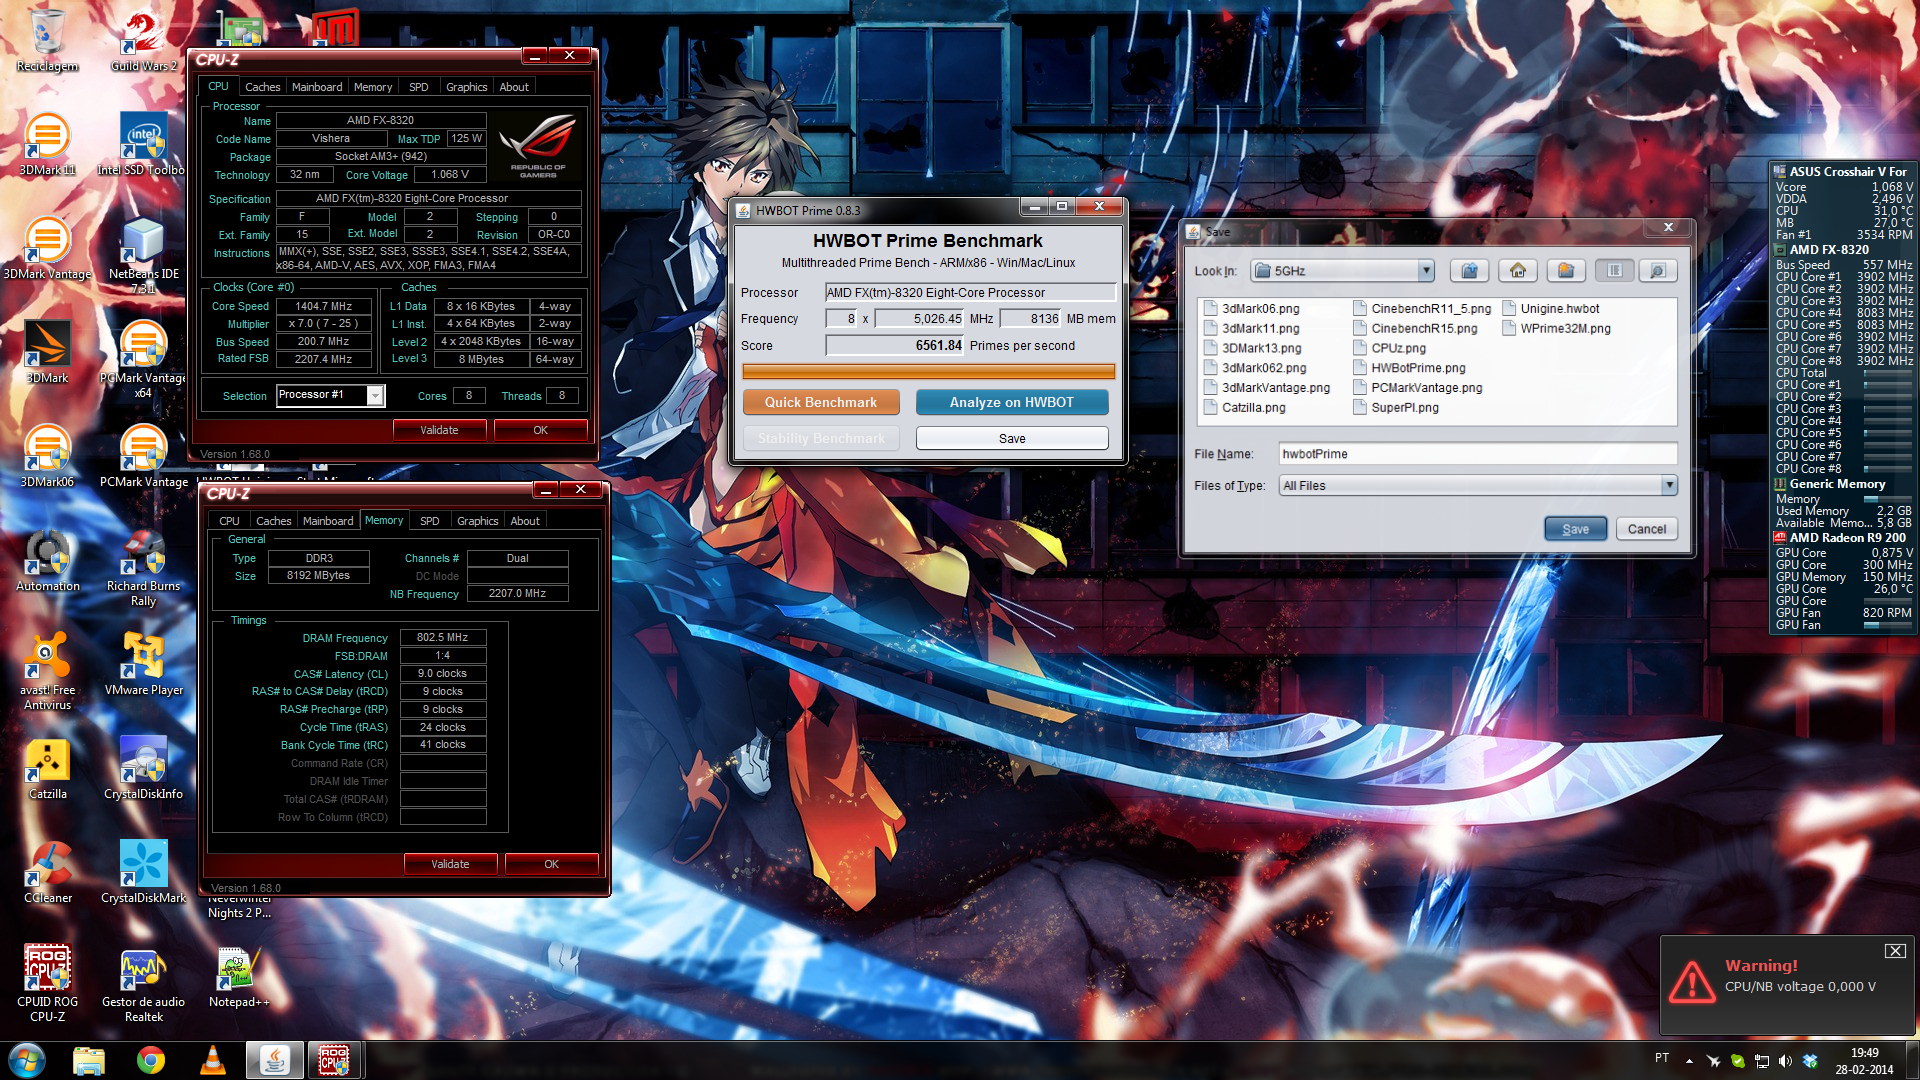
Task: Open CCleaner desktop icon
Action: tap(47, 873)
